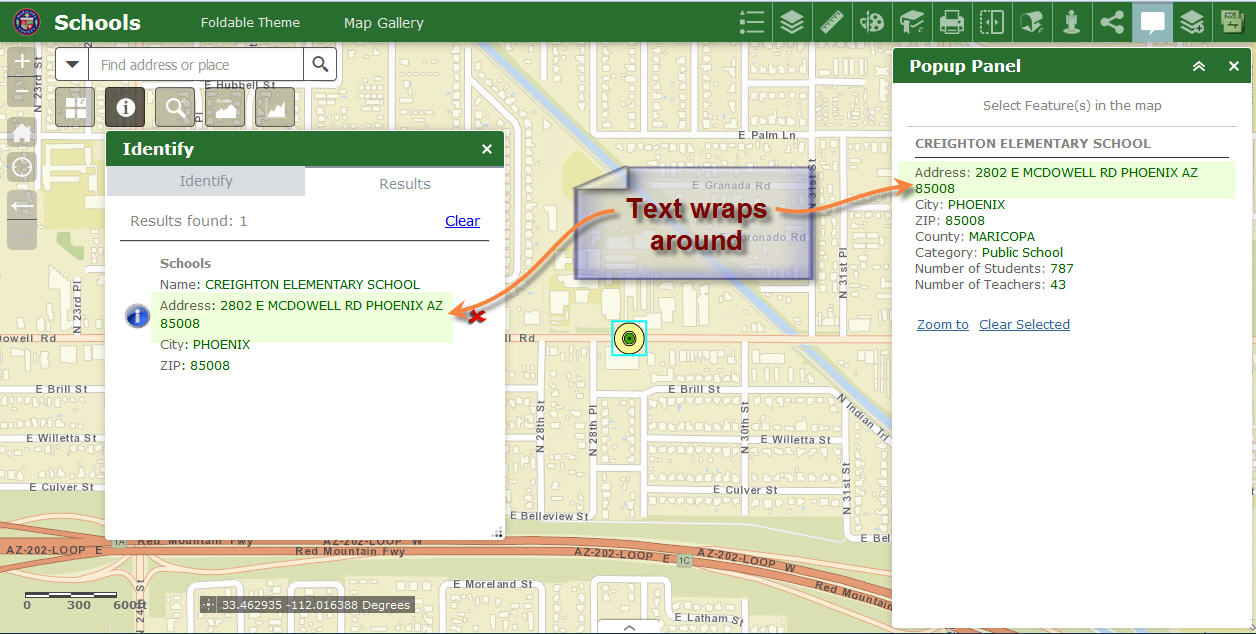Click the last header widget icon with stacked cards
This screenshot has height=634, width=1256.
[x=1231, y=22]
